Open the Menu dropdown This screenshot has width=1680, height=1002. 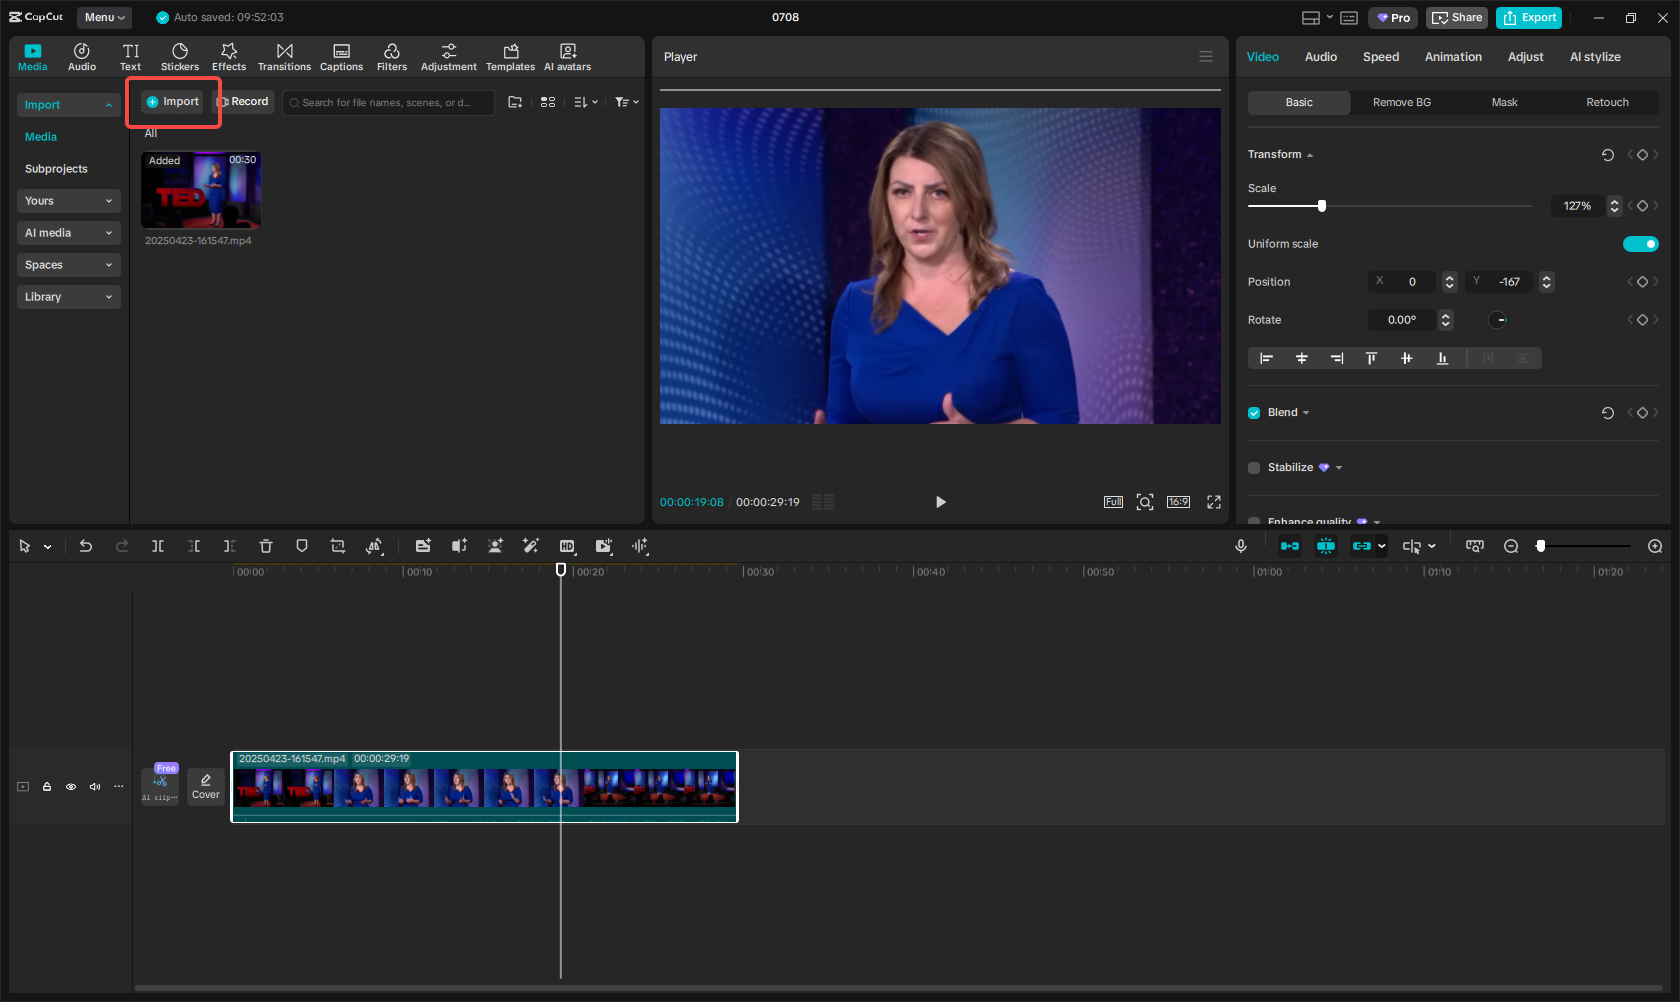[x=104, y=17]
